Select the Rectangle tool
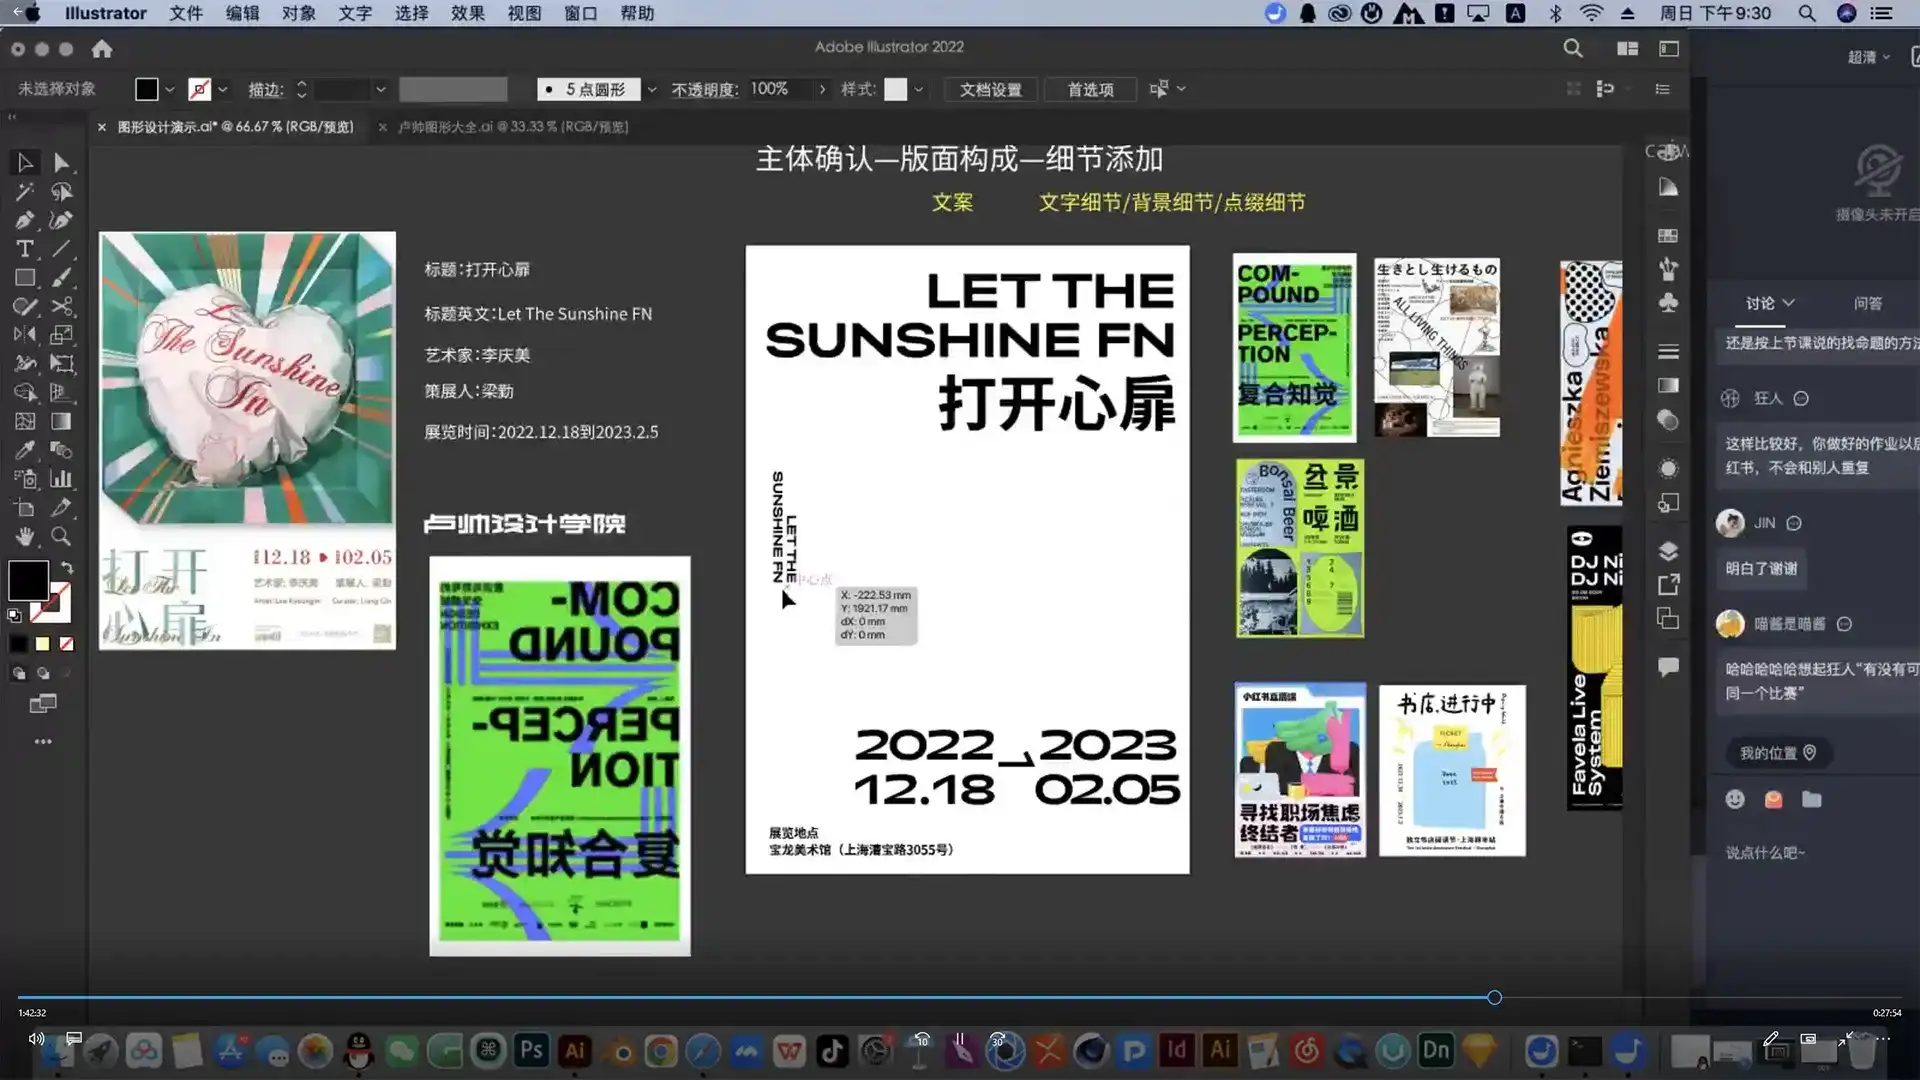 click(24, 278)
